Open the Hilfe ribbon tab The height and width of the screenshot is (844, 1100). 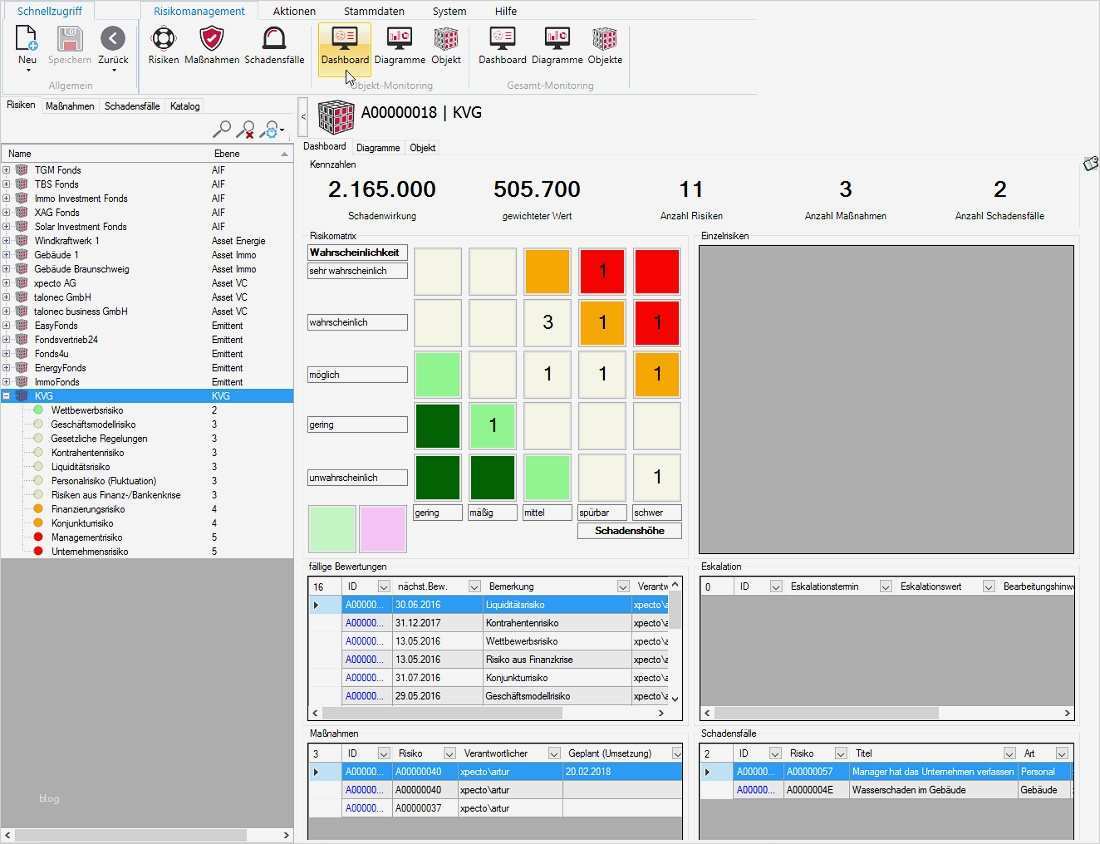tap(505, 11)
